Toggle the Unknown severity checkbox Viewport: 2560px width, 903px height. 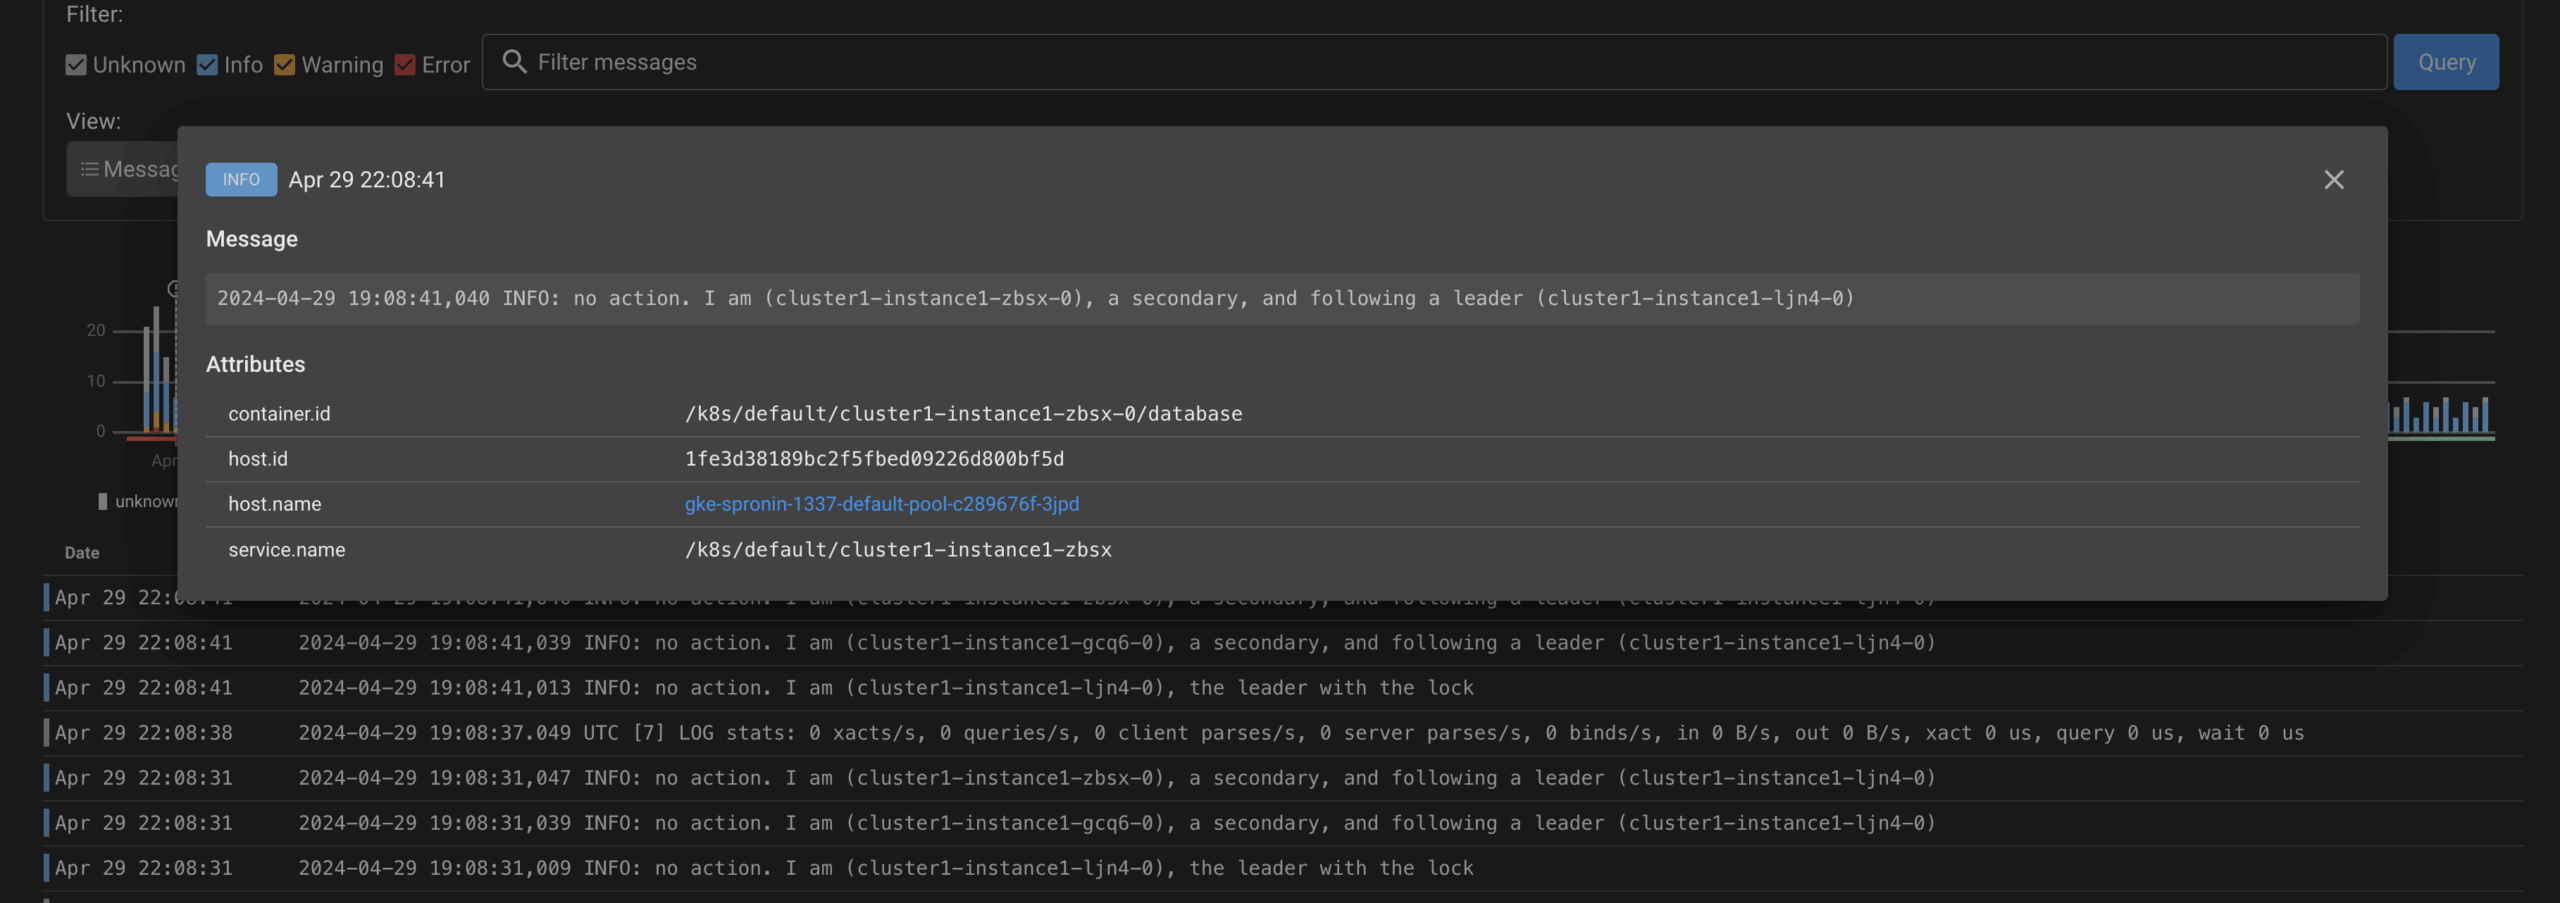tap(76, 65)
